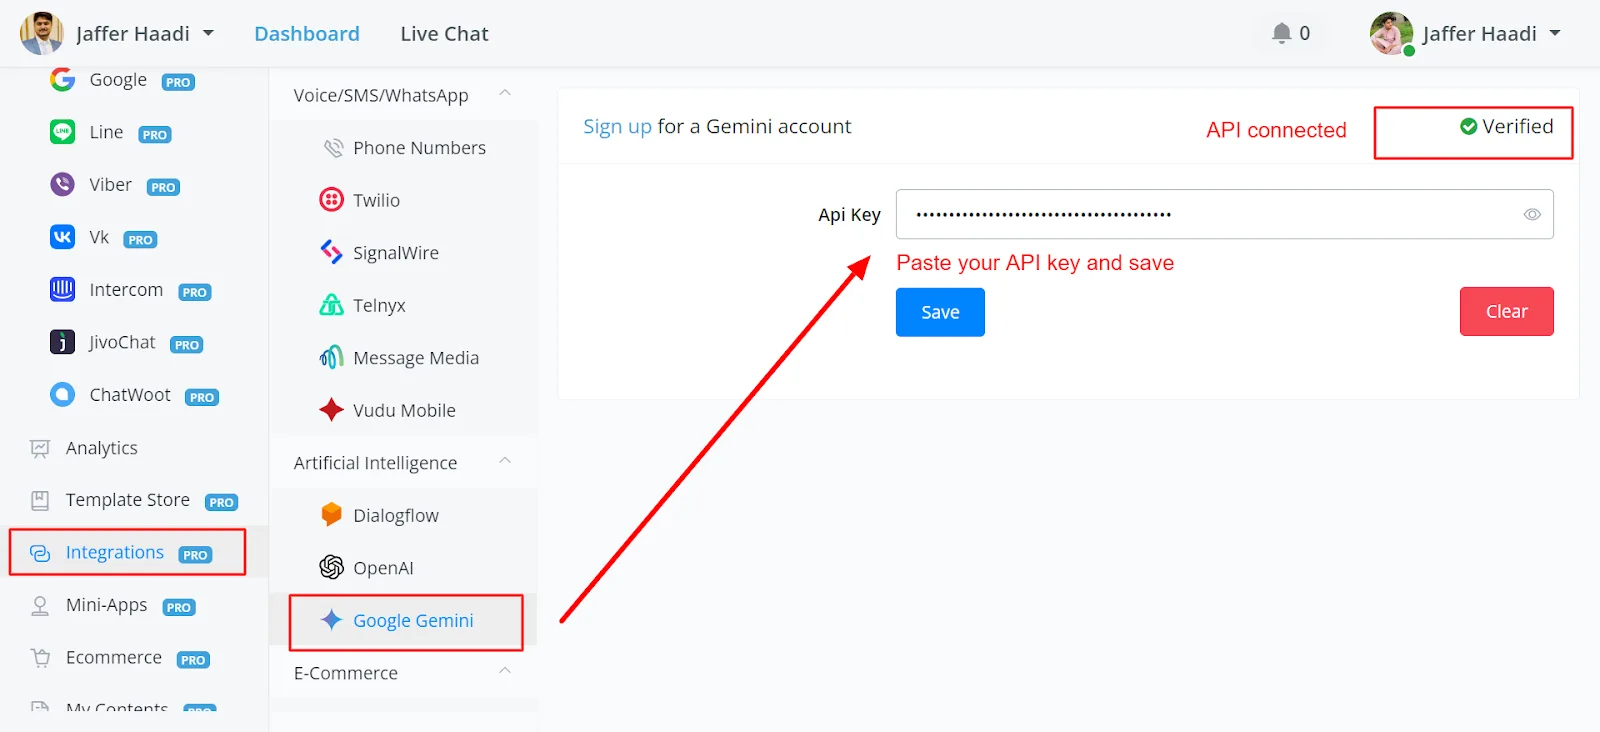Click the Viber channel icon
The width and height of the screenshot is (1600, 732).
click(62, 184)
